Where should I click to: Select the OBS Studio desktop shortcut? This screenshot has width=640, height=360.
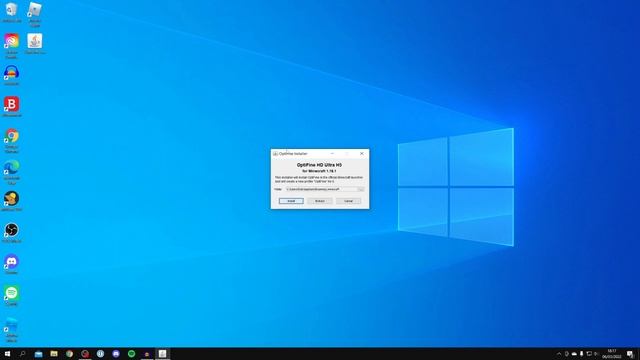pos(11,233)
